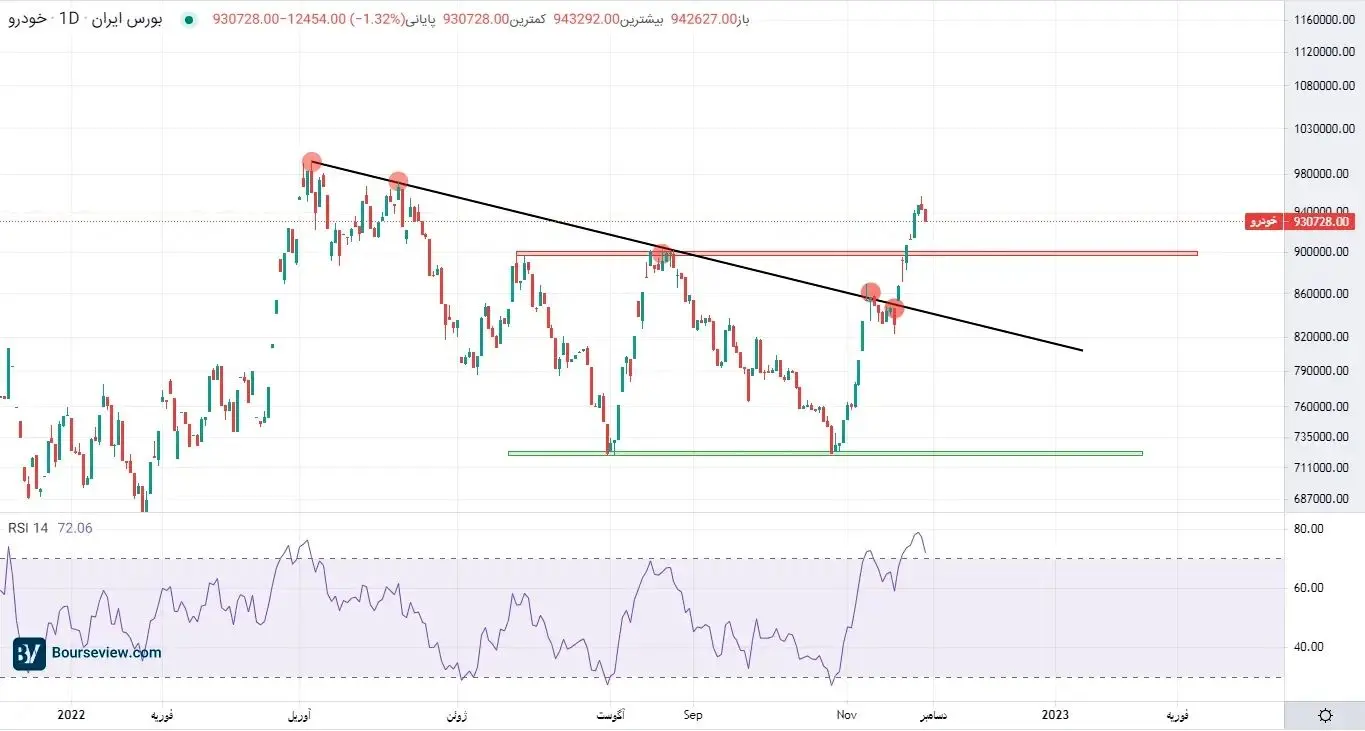
Task: Click the Sep date axis label
Action: [693, 715]
